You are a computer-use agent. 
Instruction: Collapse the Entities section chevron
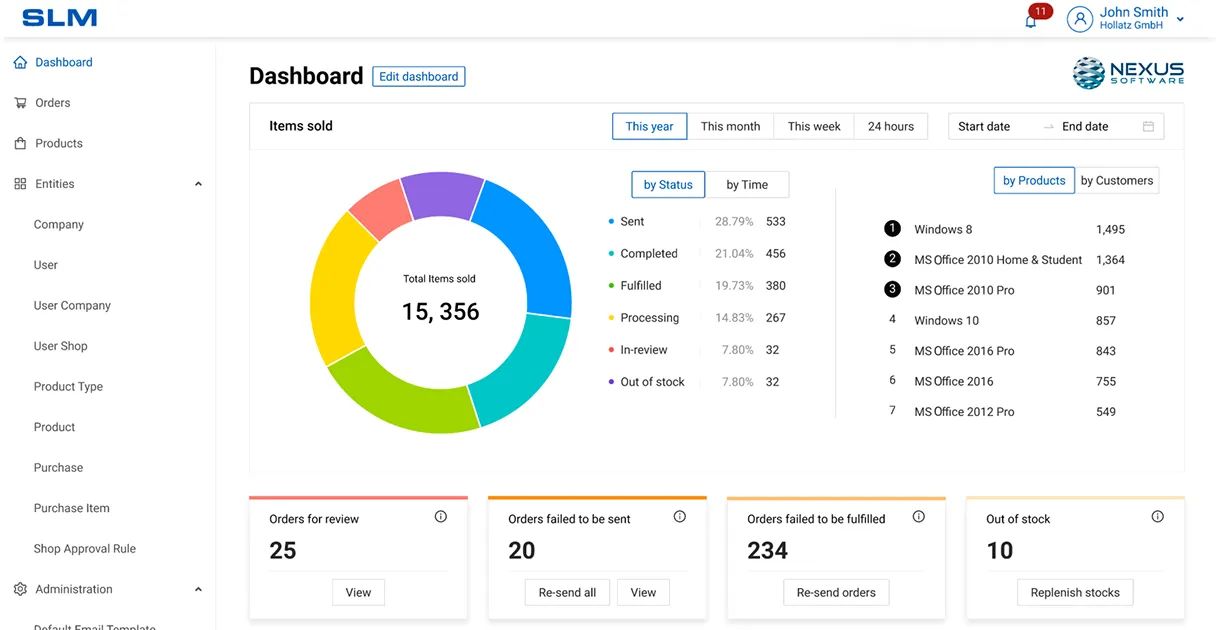pos(198,184)
